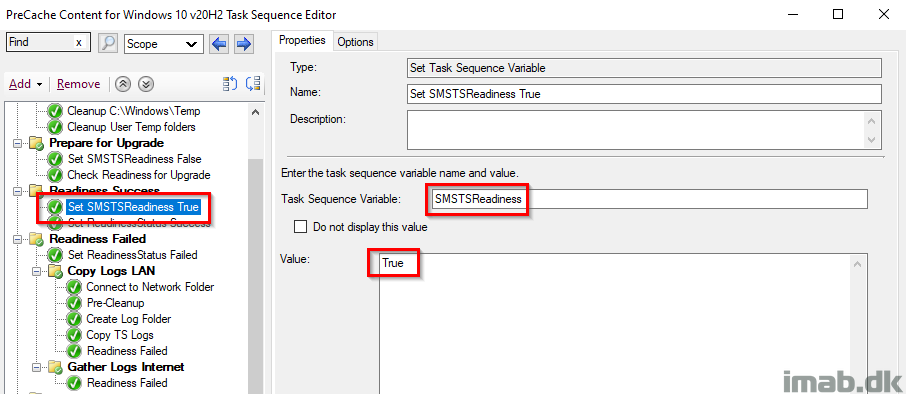
Task: Click green check of Connect to Network Folder
Action: [74, 287]
